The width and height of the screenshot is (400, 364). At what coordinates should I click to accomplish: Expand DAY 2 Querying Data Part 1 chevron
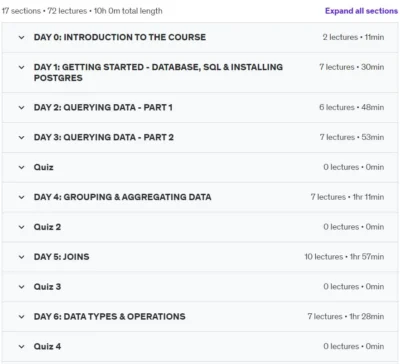tap(21, 108)
